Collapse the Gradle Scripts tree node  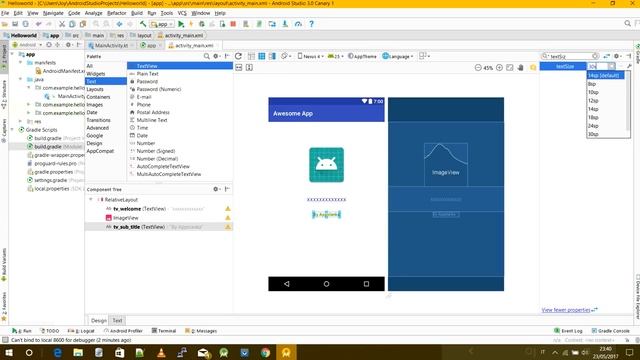pyautogui.click(x=12, y=129)
